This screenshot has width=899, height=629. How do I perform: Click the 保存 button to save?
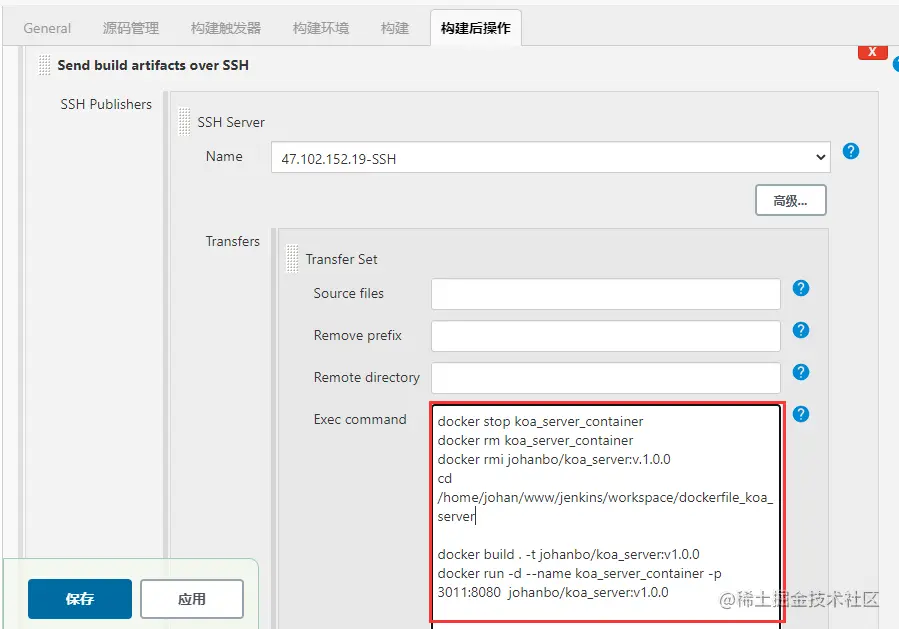tap(79, 598)
